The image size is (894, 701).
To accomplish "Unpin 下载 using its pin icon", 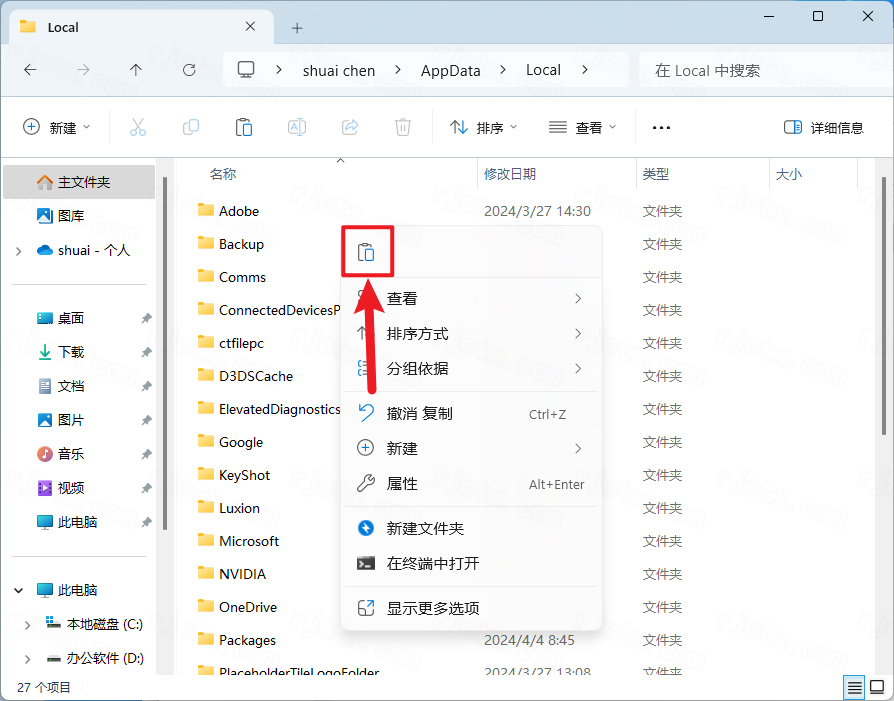I will coord(147,352).
